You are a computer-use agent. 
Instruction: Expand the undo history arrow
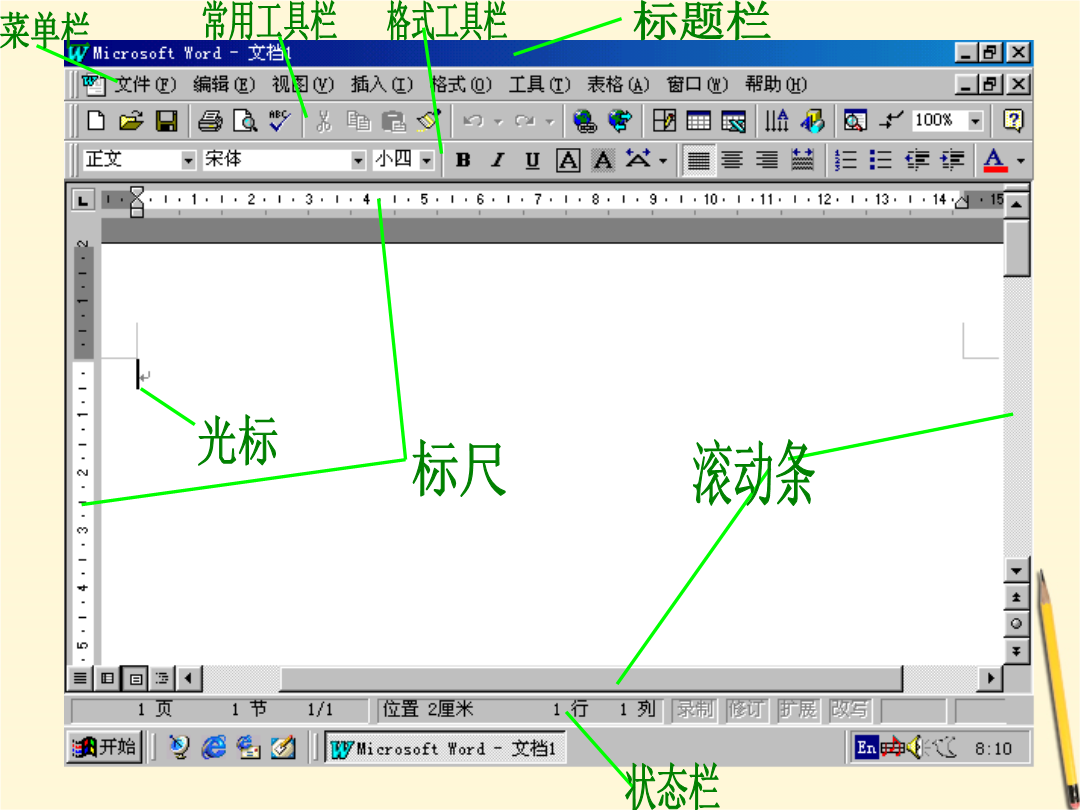click(499, 122)
